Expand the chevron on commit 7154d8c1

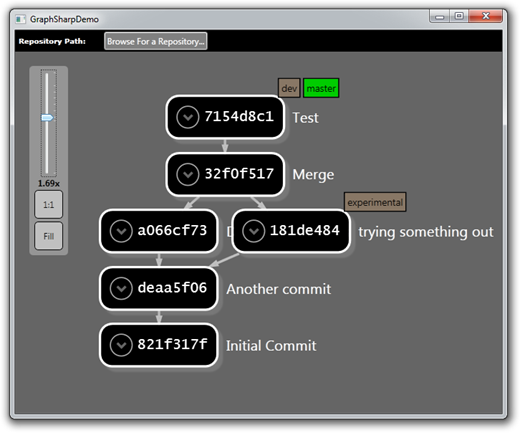point(188,117)
